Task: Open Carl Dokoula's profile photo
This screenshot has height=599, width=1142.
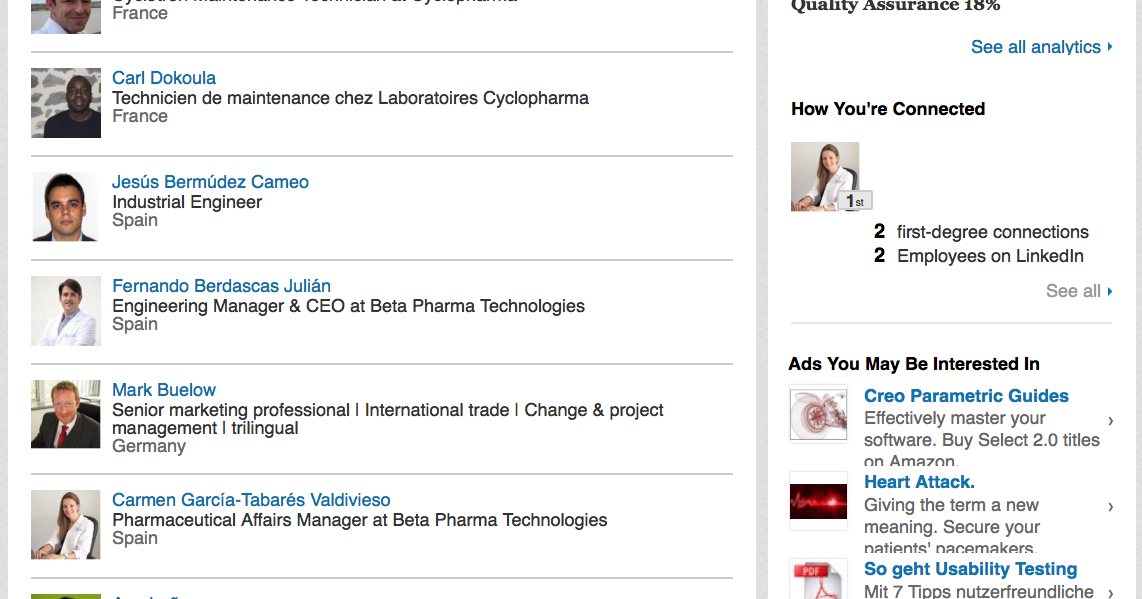Action: (x=66, y=102)
